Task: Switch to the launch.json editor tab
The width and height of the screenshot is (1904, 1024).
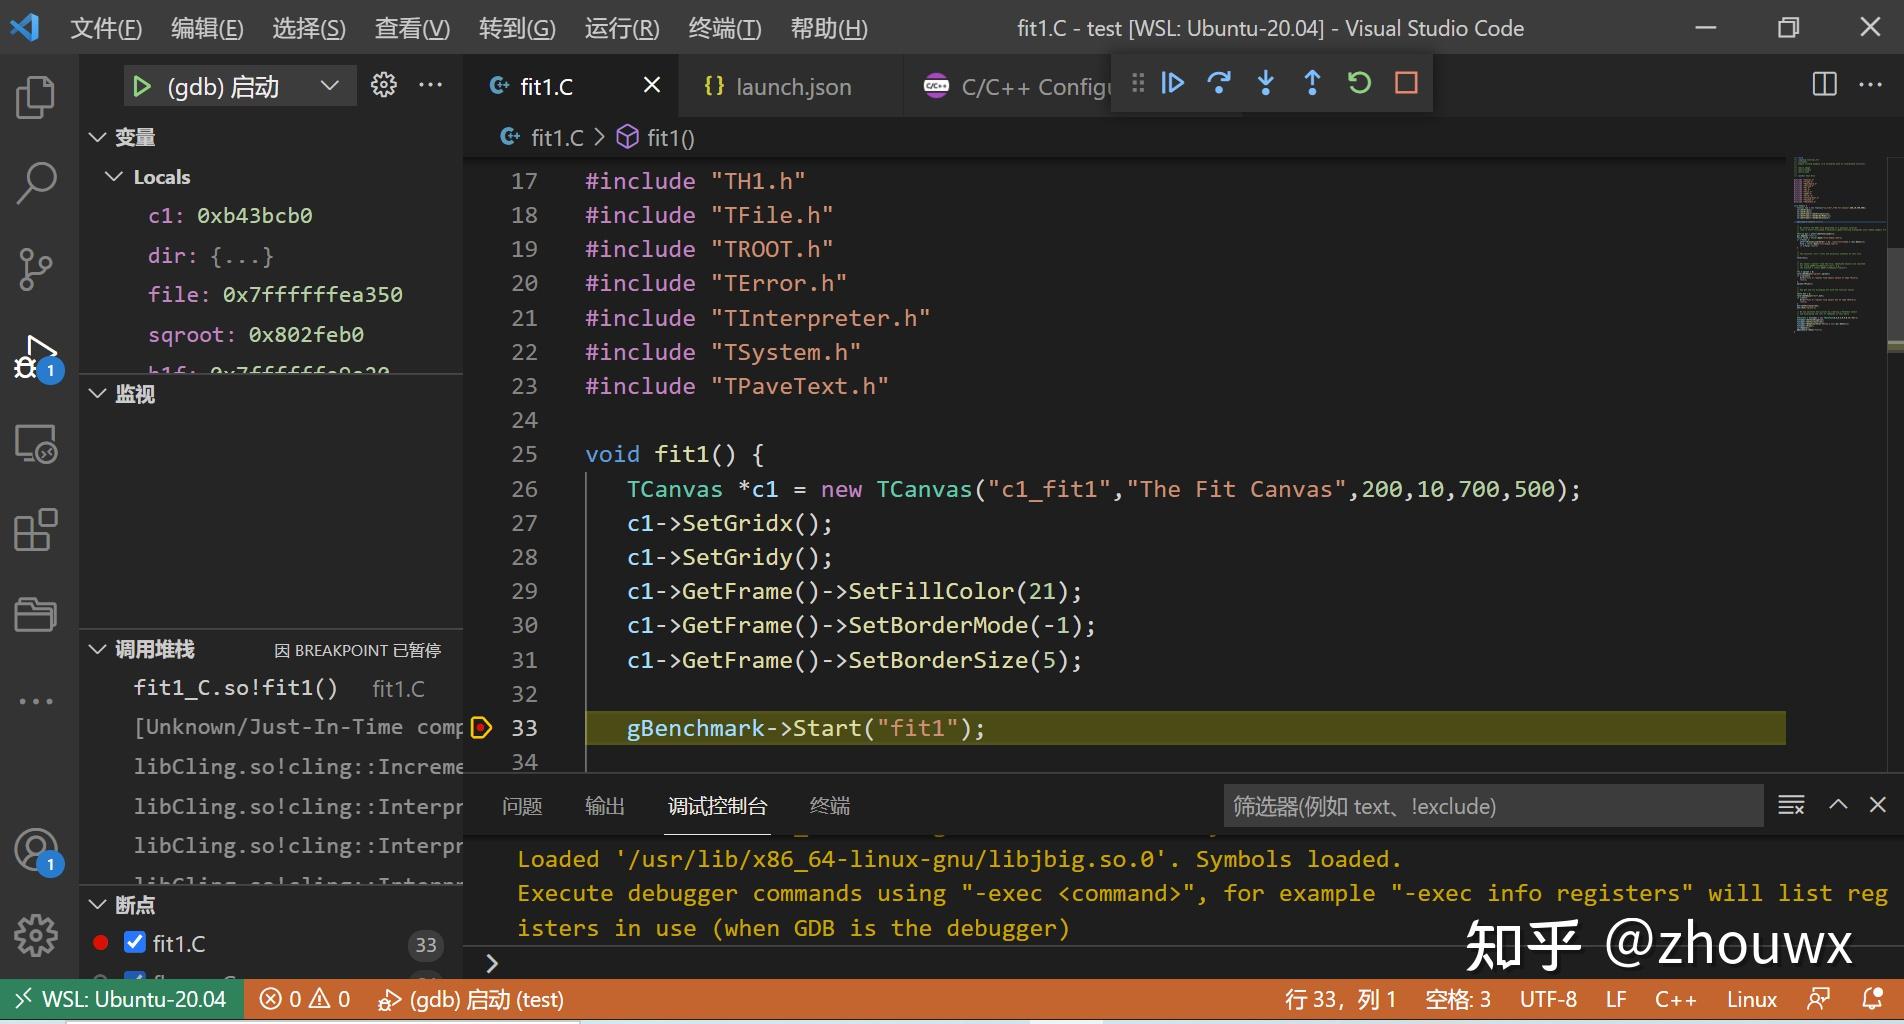Action: click(792, 87)
